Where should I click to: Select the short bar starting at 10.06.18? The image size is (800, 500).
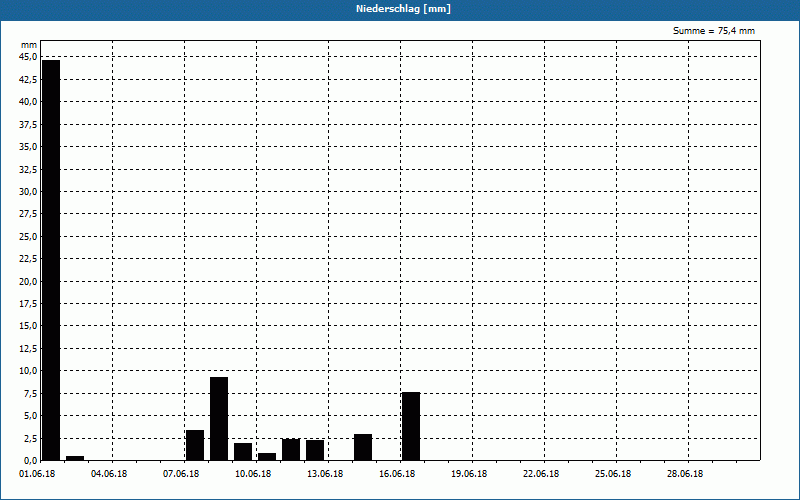pyautogui.click(x=267, y=457)
